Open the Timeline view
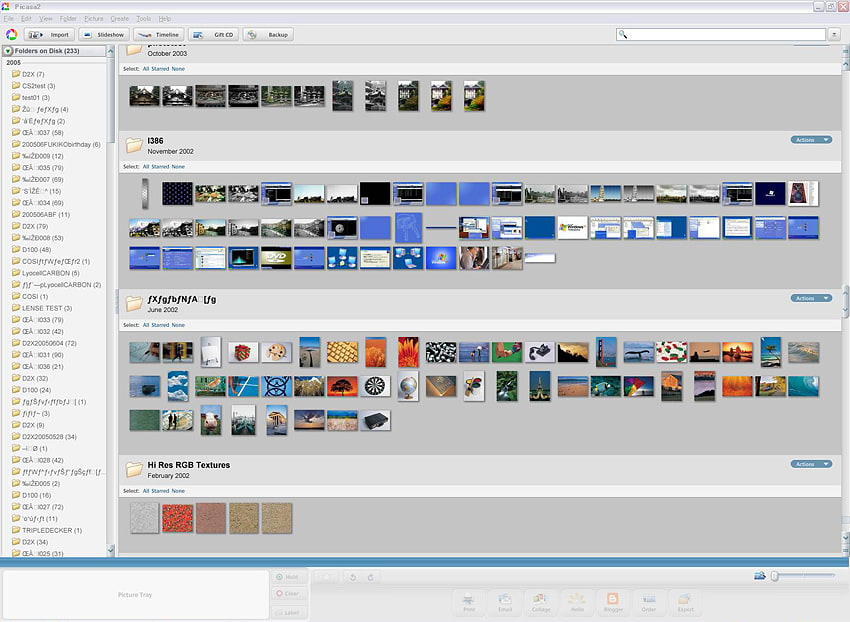This screenshot has width=850, height=622. pos(159,35)
